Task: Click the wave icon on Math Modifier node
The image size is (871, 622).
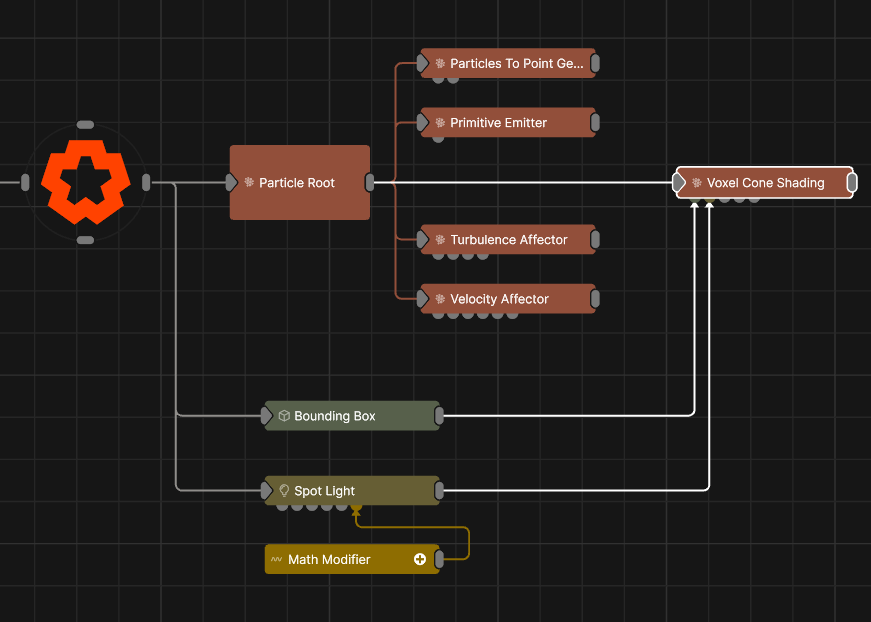Action: pyautogui.click(x=277, y=560)
